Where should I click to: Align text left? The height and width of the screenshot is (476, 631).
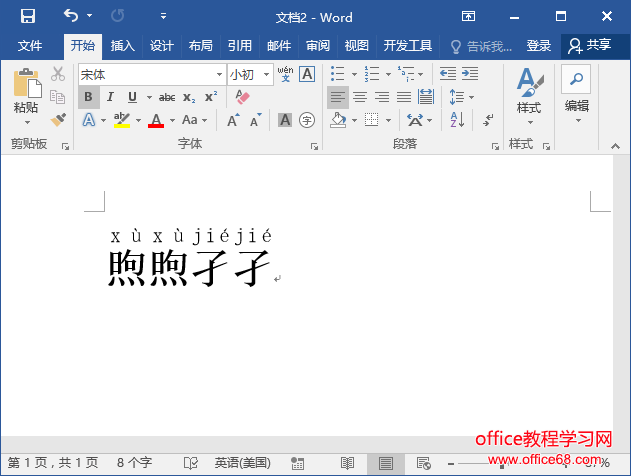tap(338, 97)
